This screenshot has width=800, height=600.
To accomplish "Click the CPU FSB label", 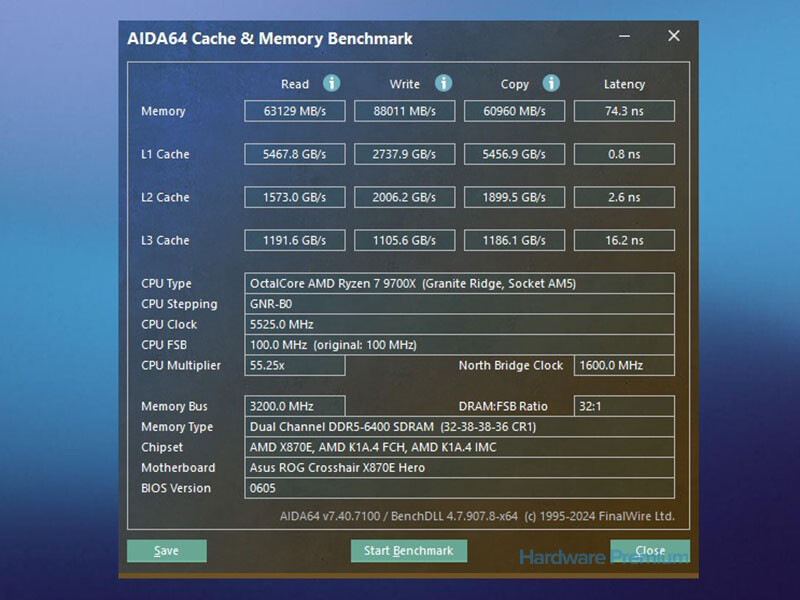I will point(164,345).
